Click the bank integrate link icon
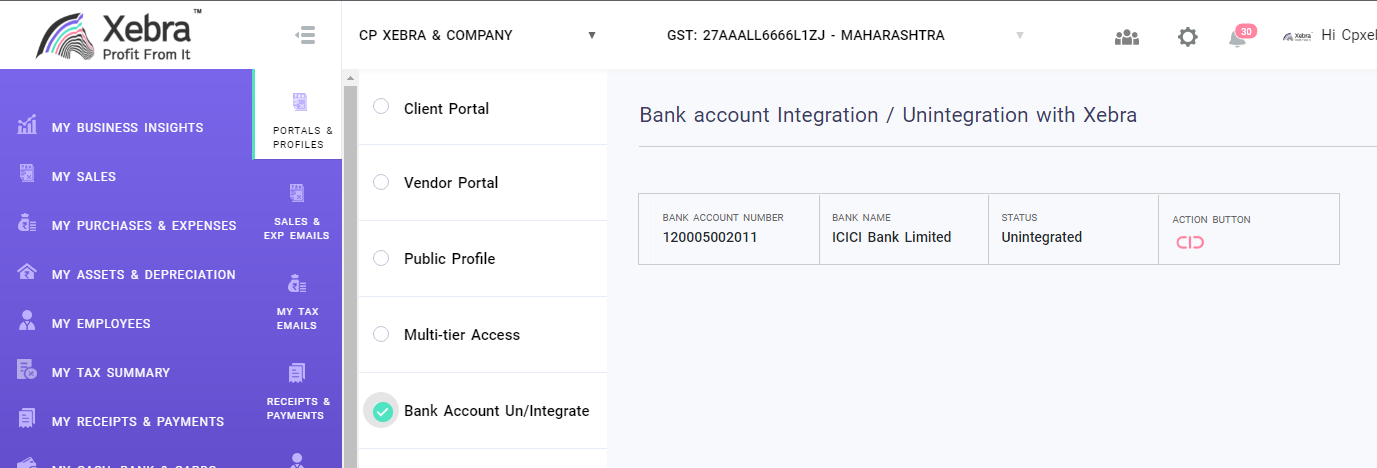Screen dimensions: 1377x468 pyautogui.click(x=1189, y=242)
